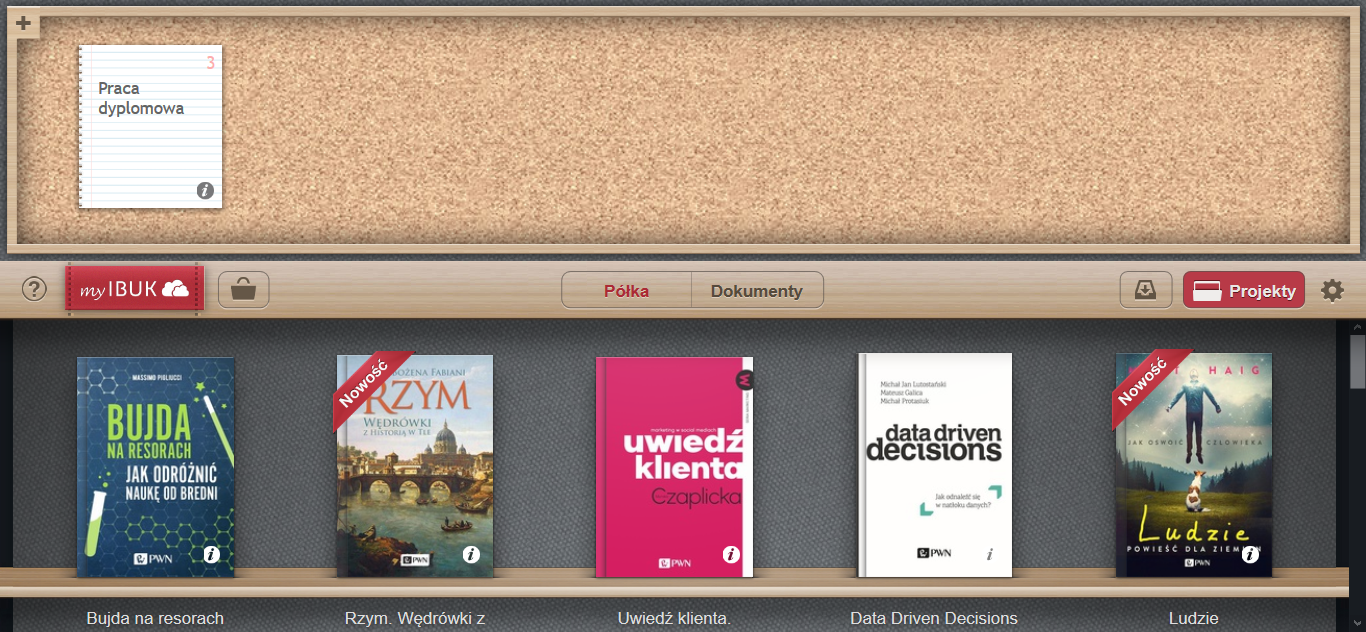Image resolution: width=1366 pixels, height=632 pixels.
Task: Switch to the Półka tab
Action: click(627, 291)
